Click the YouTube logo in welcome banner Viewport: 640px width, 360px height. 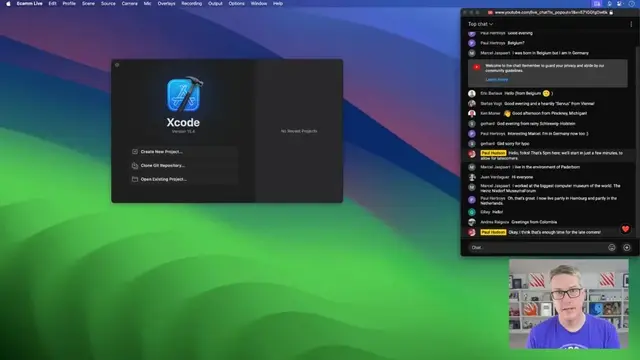click(x=476, y=67)
